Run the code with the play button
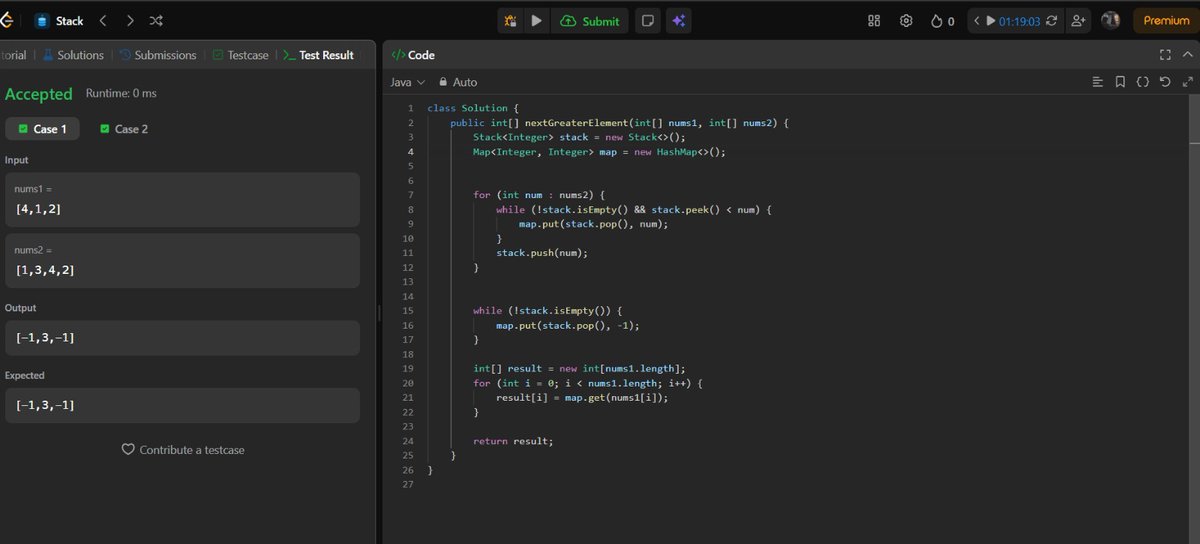This screenshot has width=1200, height=544. [x=537, y=21]
